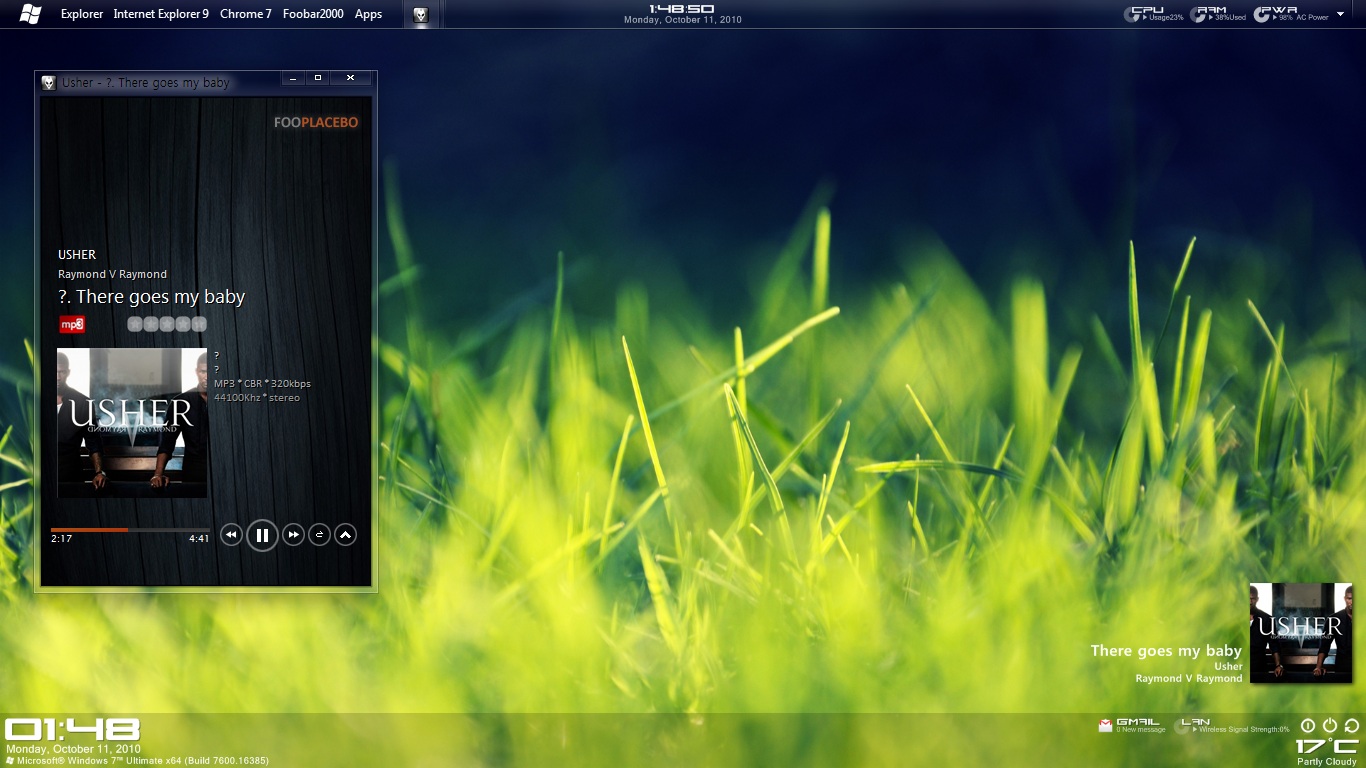Click the 'Partly Cloudy' weather label

tap(1327, 762)
